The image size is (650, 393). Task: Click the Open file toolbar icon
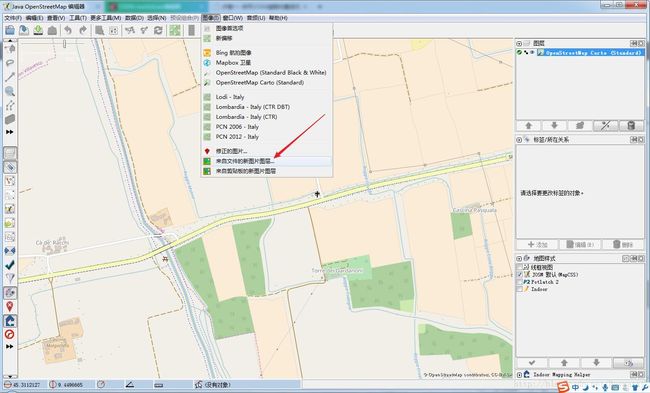10,30
